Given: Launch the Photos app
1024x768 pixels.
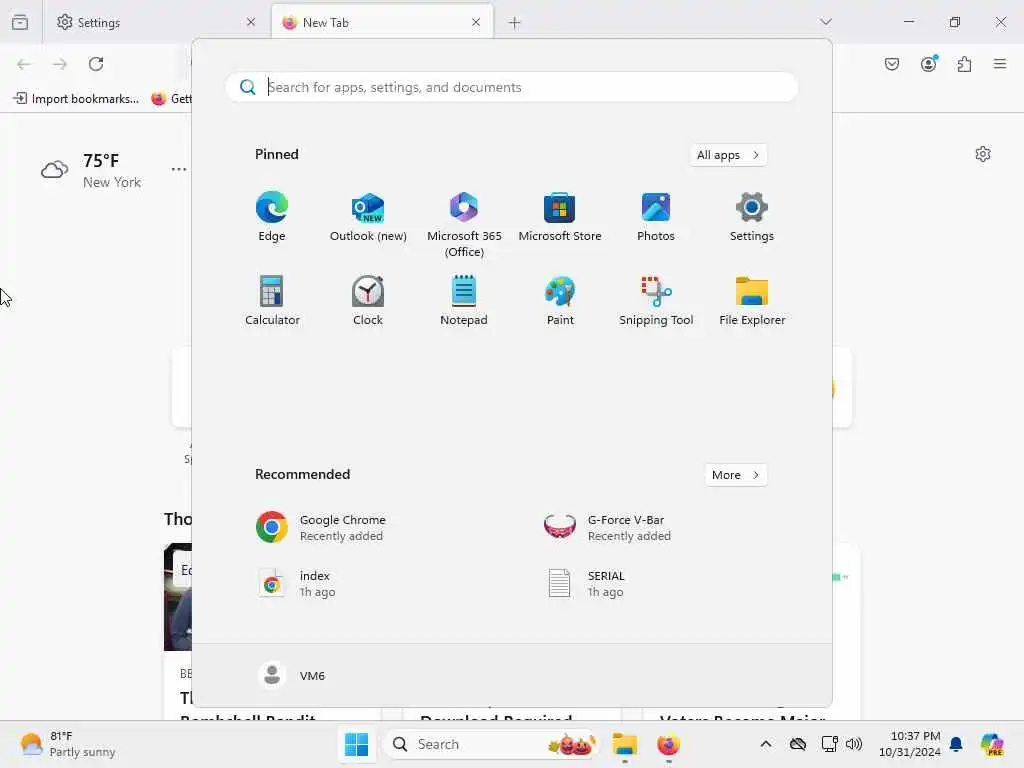Looking at the screenshot, I should (x=656, y=217).
